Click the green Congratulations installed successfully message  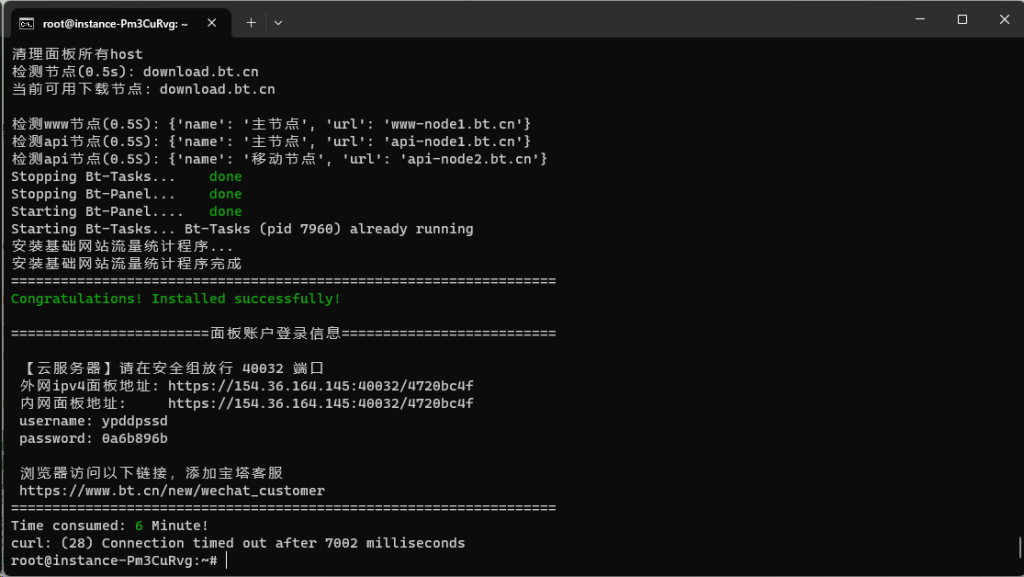point(176,299)
